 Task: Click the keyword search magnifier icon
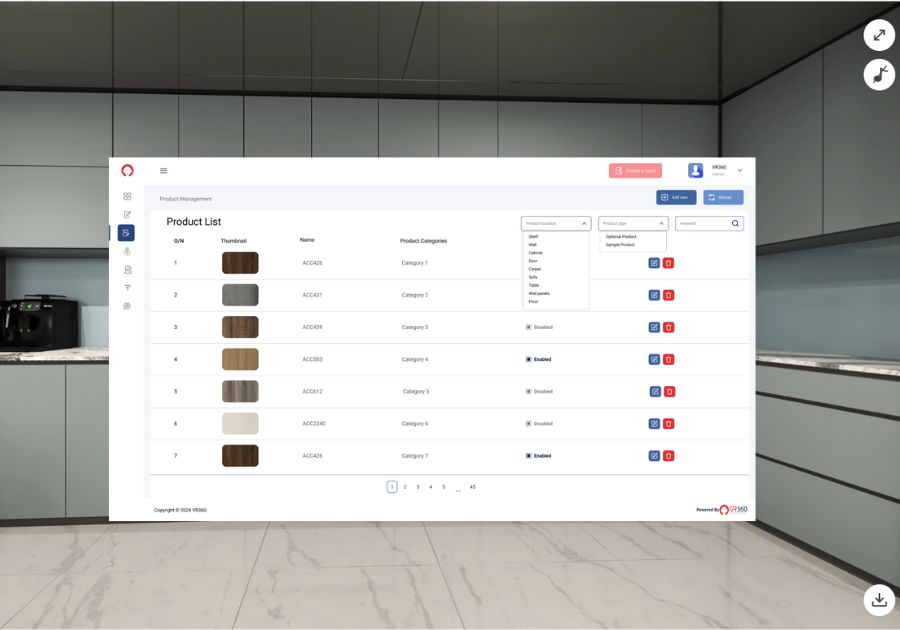pos(735,223)
